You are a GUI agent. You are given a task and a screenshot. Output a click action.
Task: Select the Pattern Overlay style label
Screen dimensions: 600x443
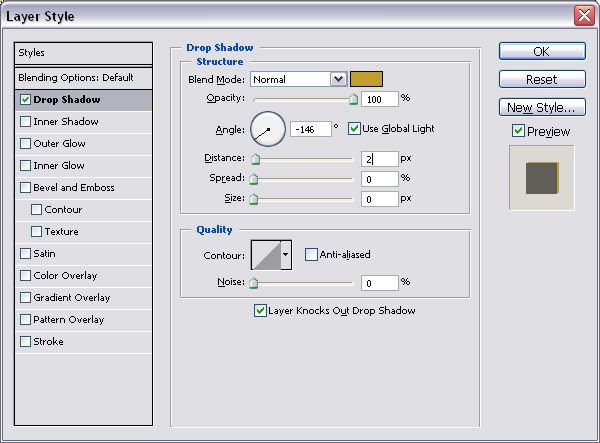pos(69,320)
